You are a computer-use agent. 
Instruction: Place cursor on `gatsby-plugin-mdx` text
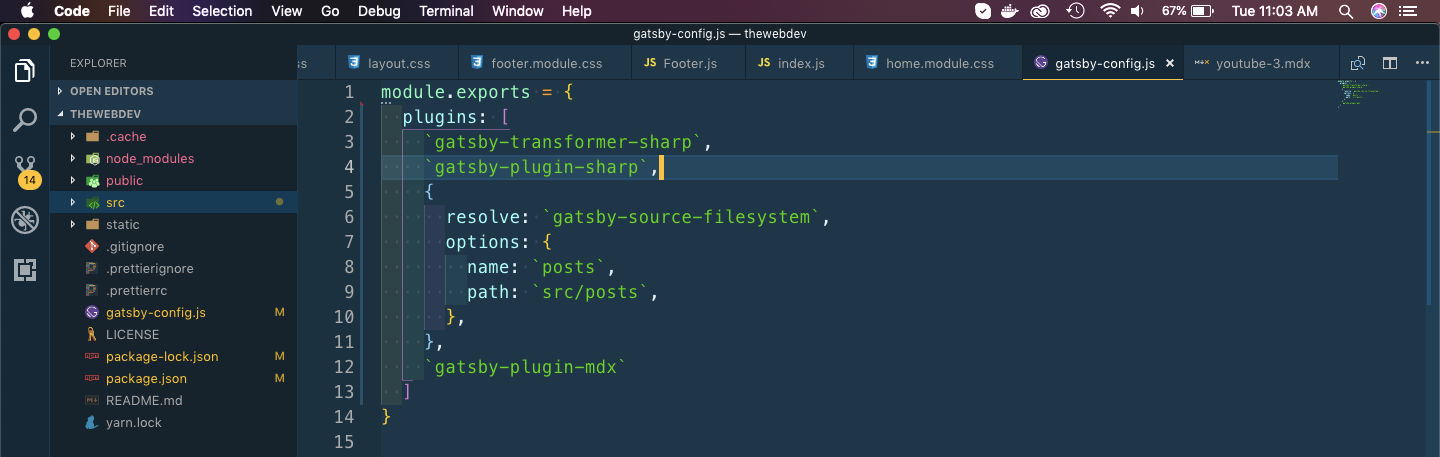(x=525, y=367)
